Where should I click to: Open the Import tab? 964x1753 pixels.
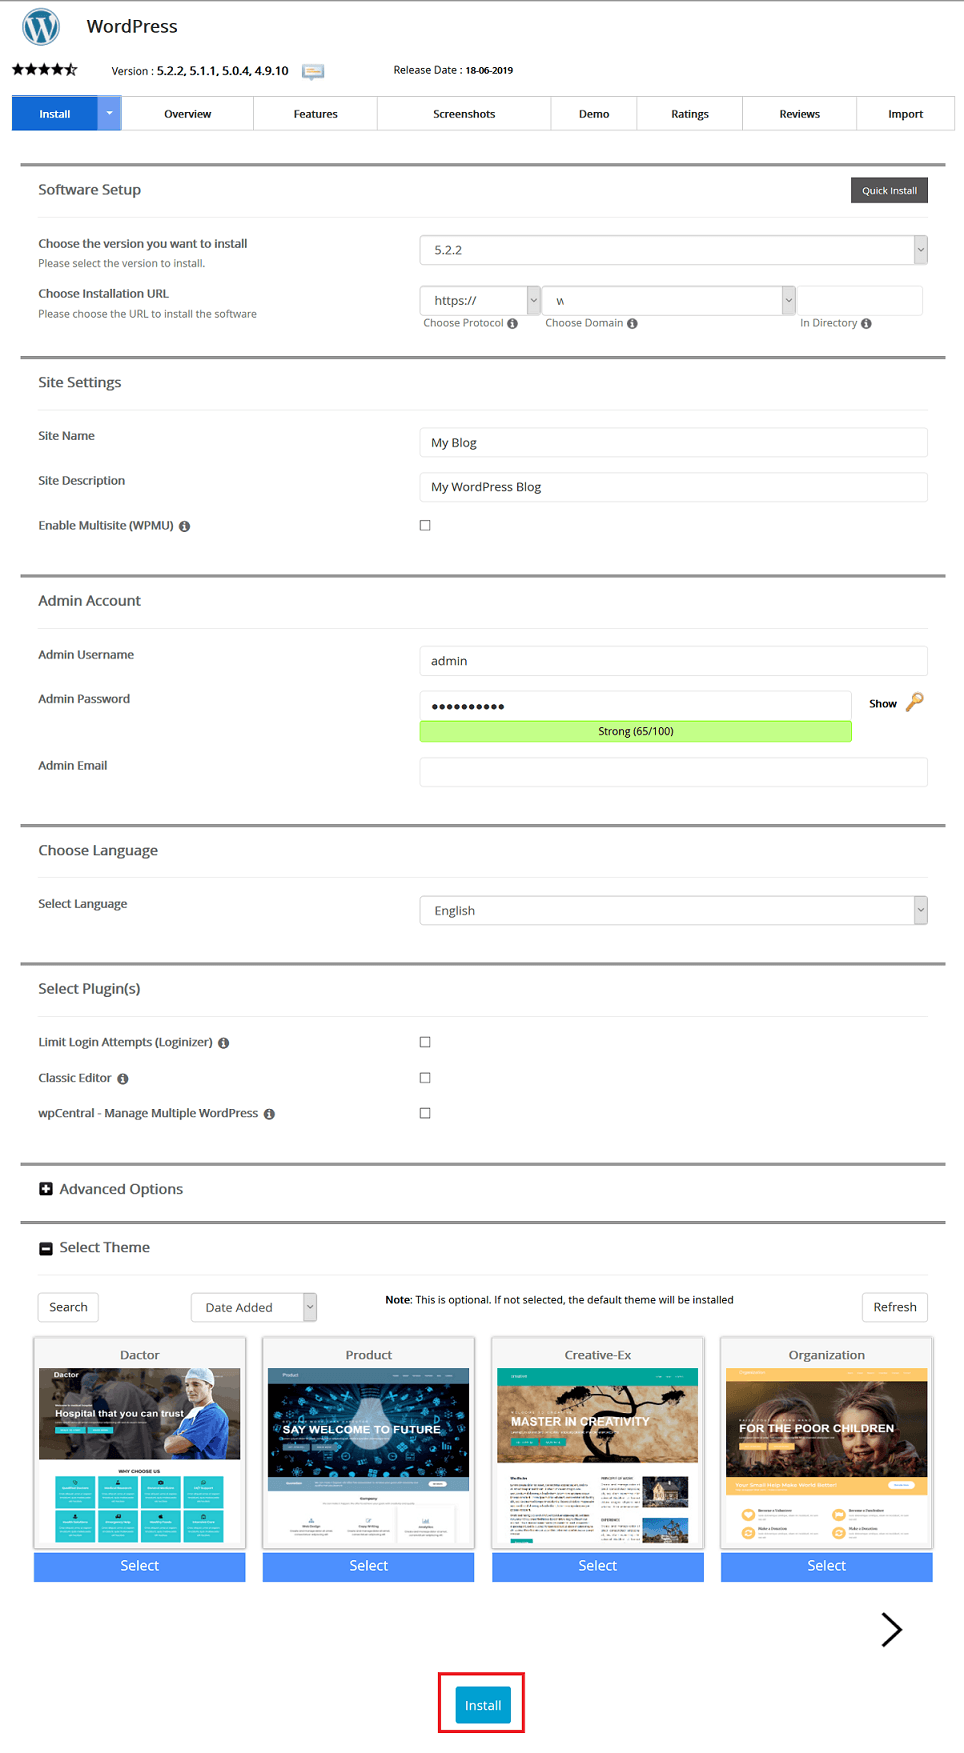905,114
